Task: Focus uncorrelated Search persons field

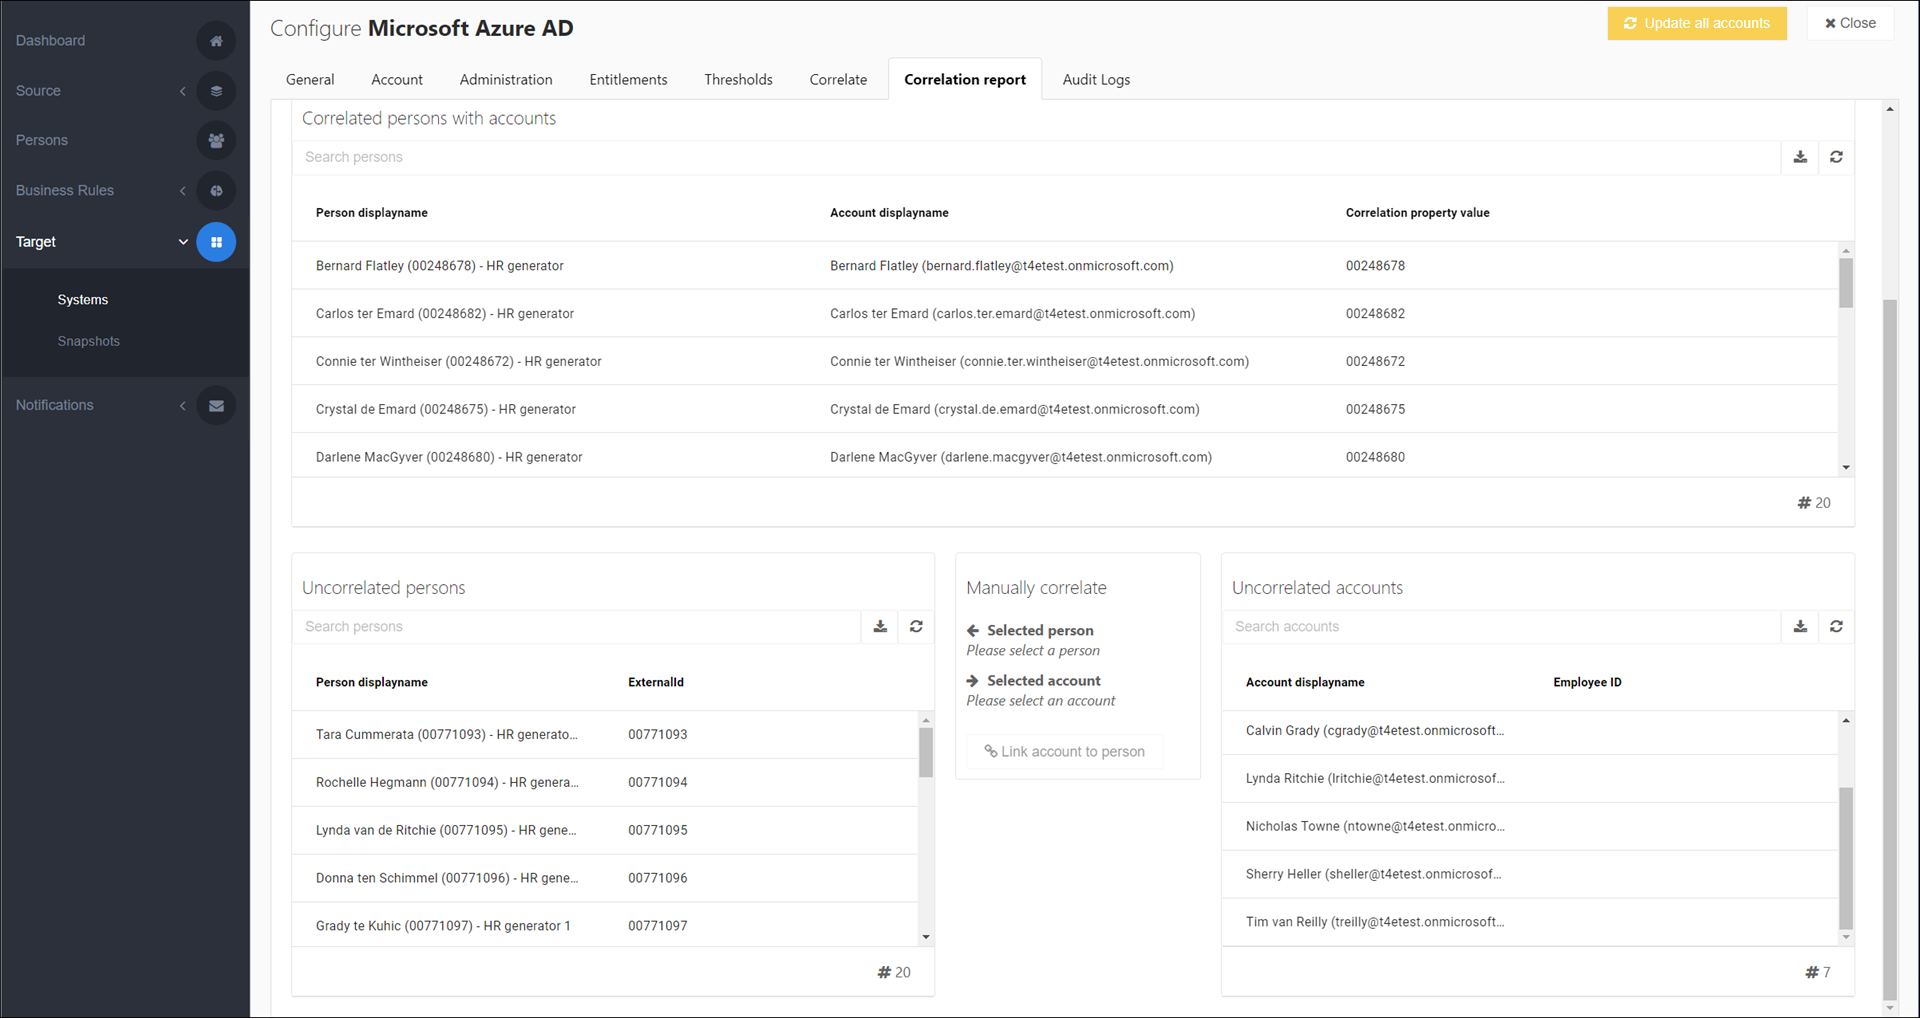Action: point(577,627)
